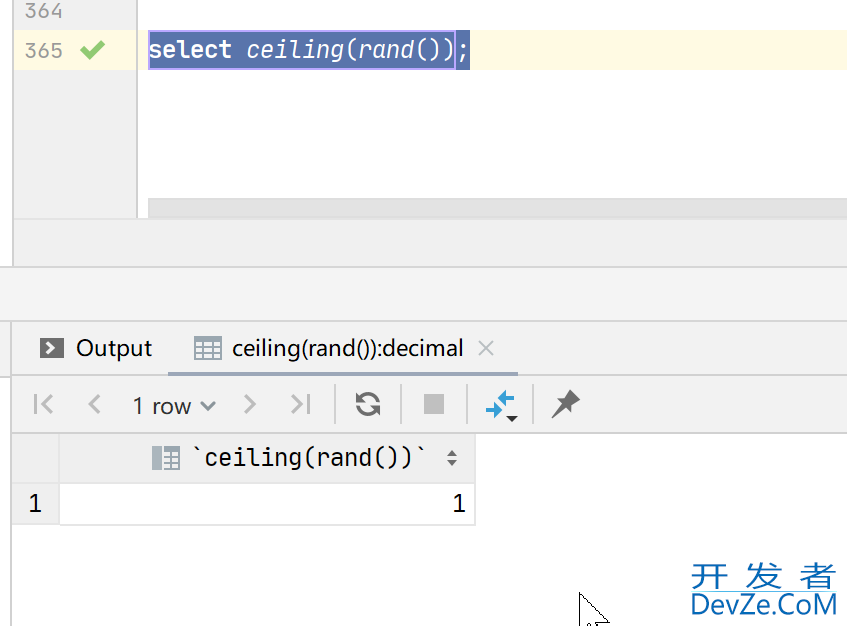Reload the query result data
The width and height of the screenshot is (847, 626).
pyautogui.click(x=368, y=404)
